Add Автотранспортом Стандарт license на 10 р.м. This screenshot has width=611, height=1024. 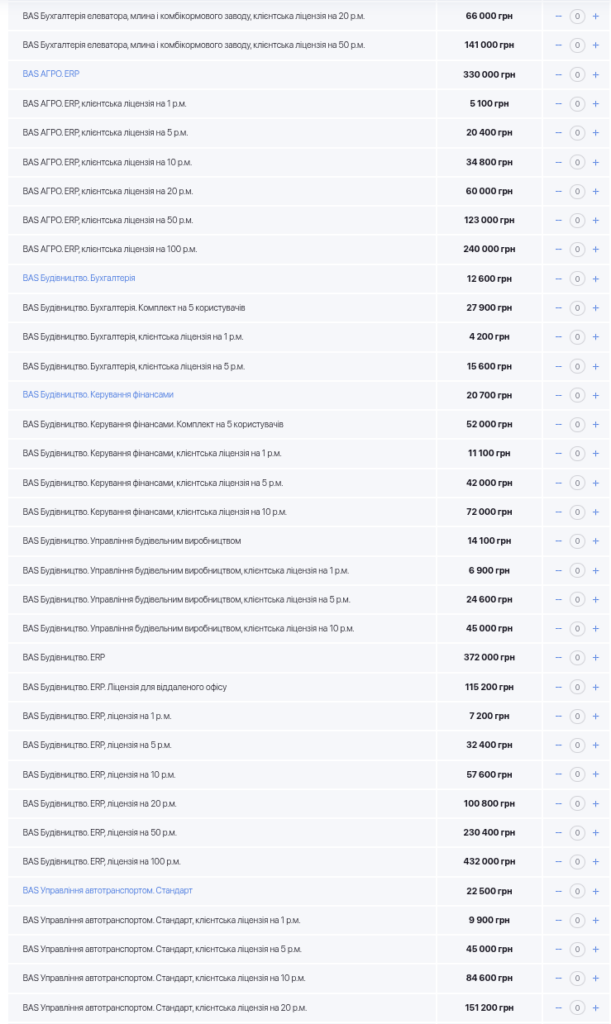pos(596,978)
